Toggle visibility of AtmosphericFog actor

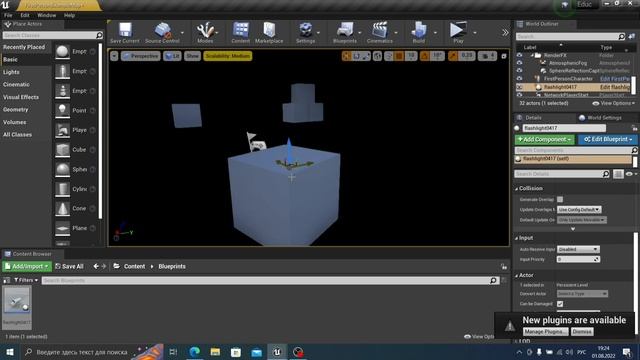click(x=519, y=63)
